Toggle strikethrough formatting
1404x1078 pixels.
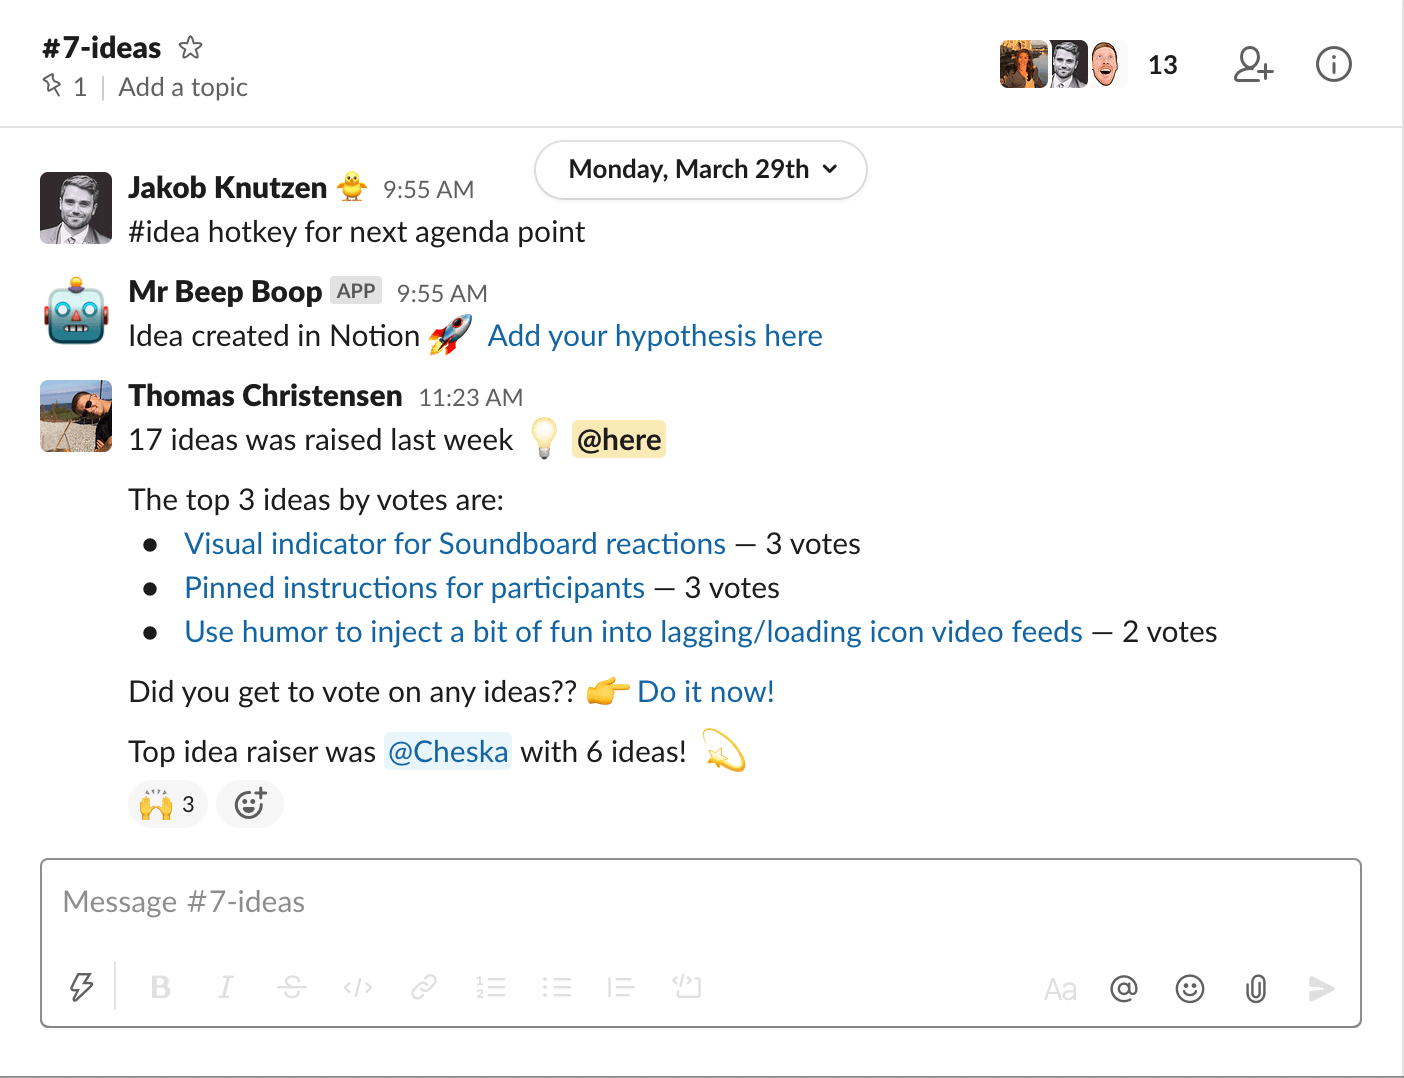[292, 987]
